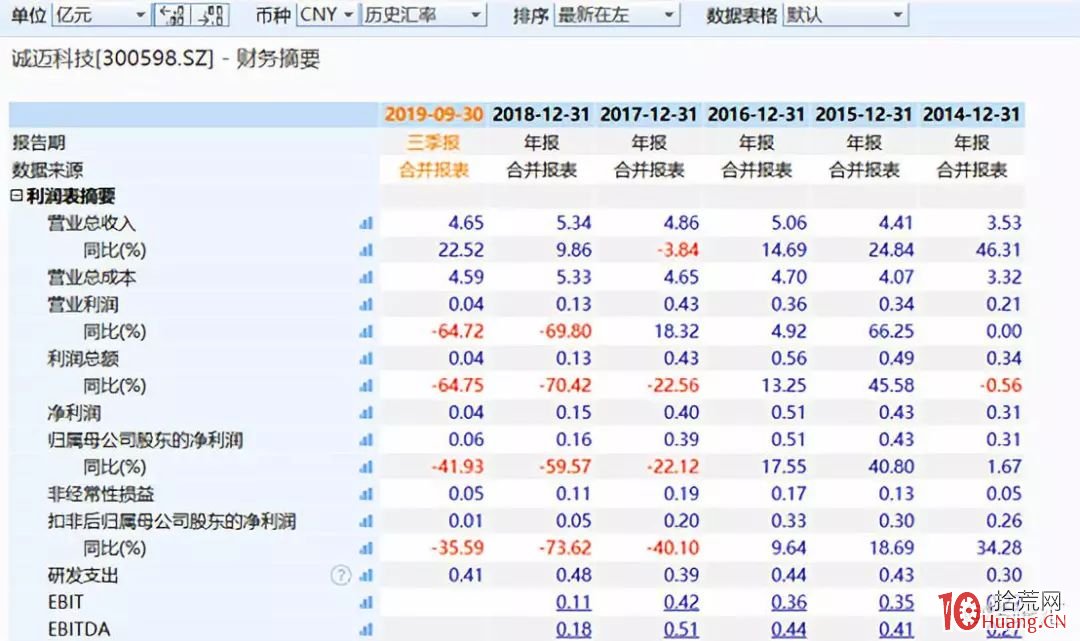Open the 2018 EBITDA value link 0.18

[574, 629]
